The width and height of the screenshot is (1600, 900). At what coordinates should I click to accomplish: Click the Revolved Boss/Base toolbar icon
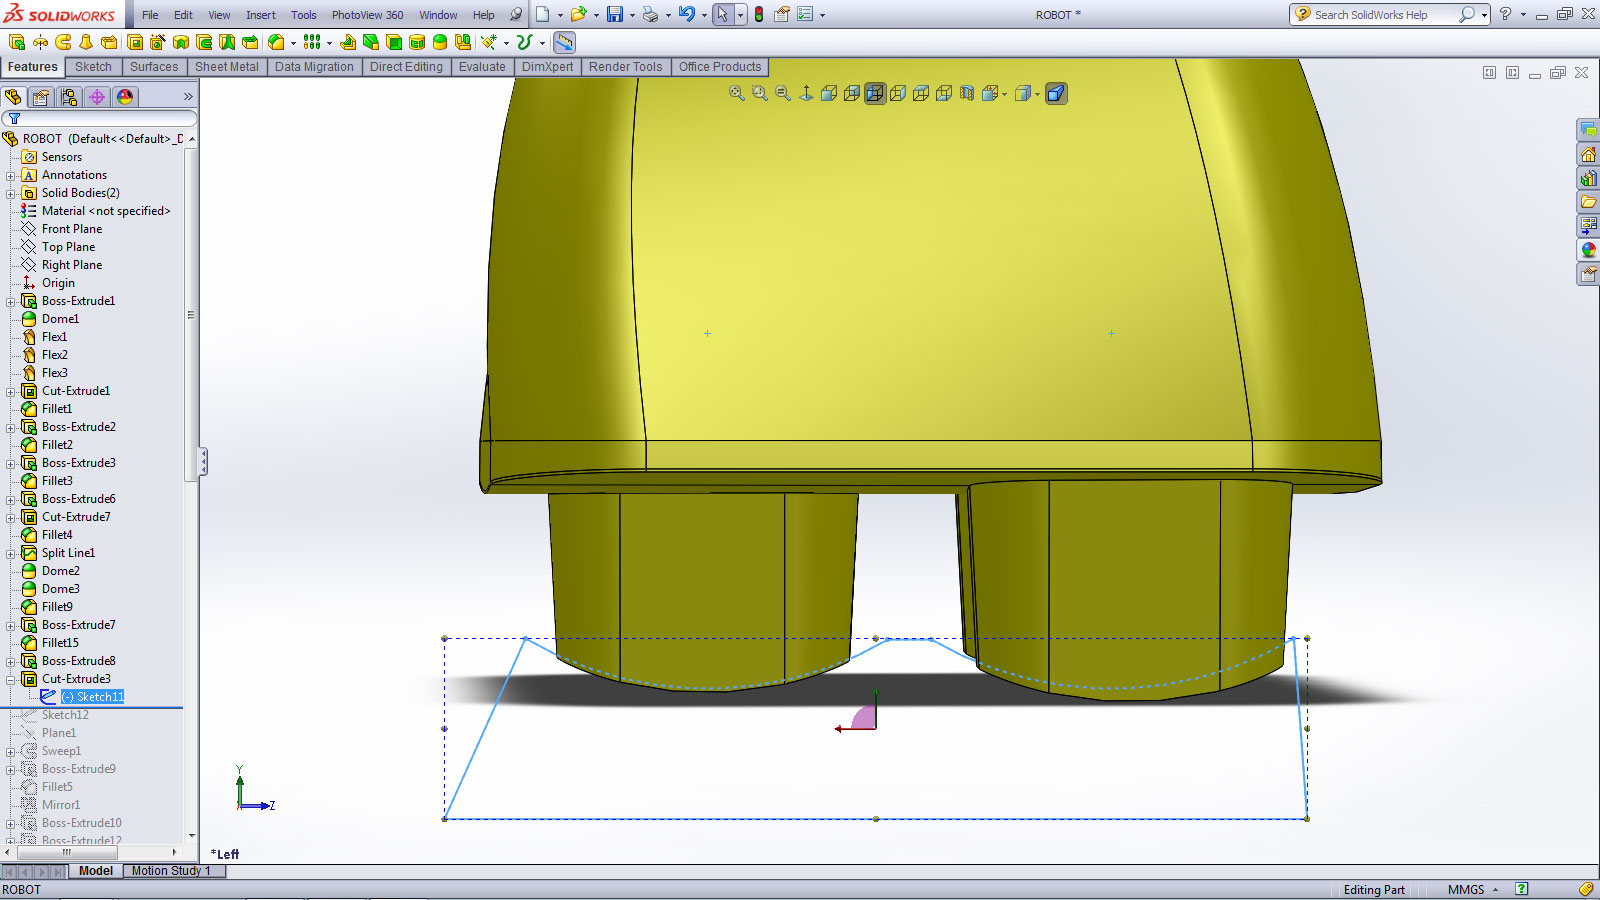(x=40, y=42)
